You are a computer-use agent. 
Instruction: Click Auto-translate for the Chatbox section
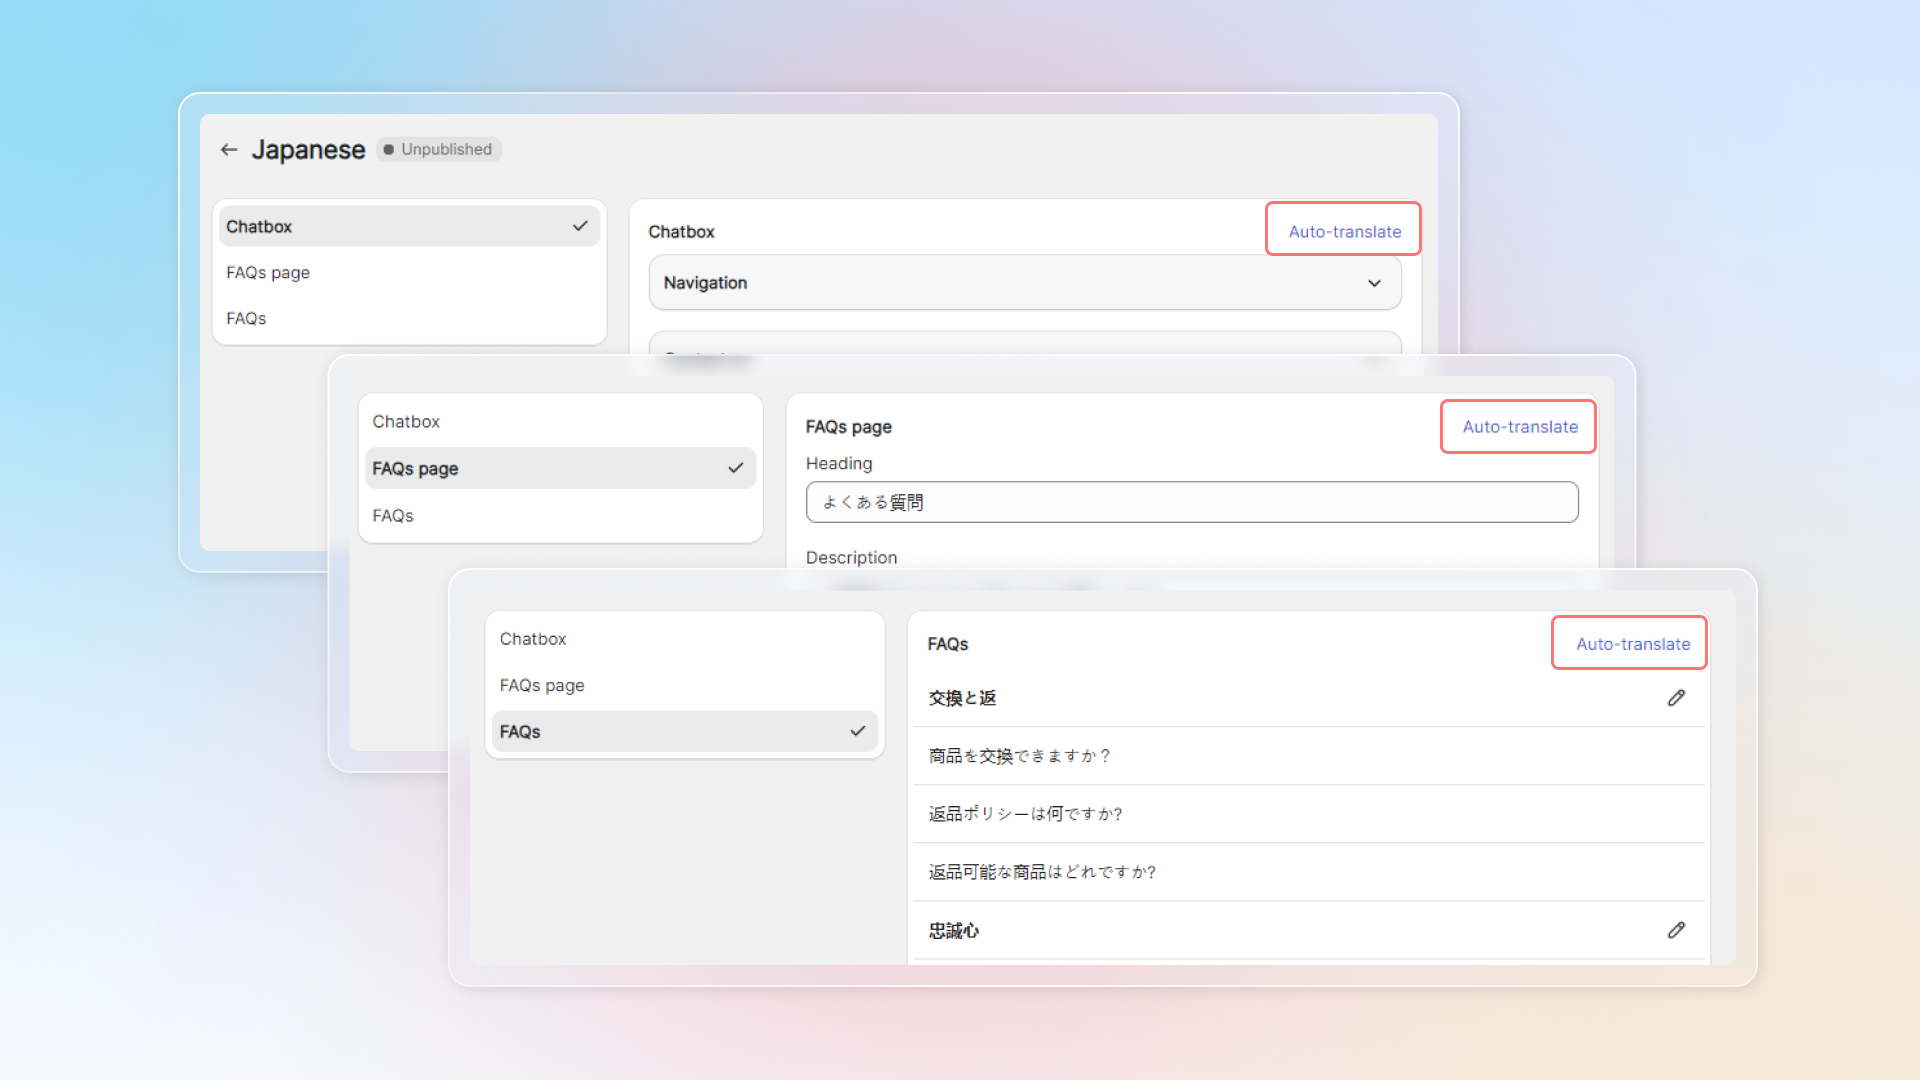[x=1343, y=230]
